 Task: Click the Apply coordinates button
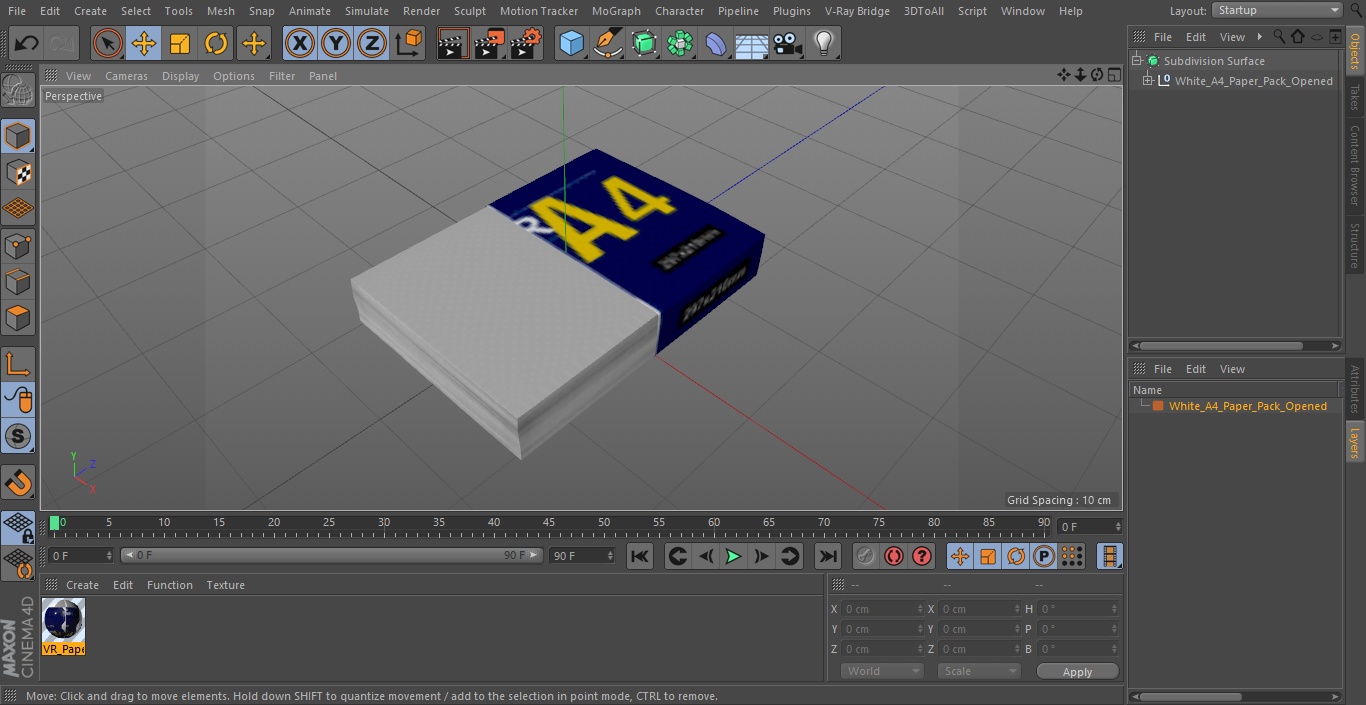point(1077,672)
